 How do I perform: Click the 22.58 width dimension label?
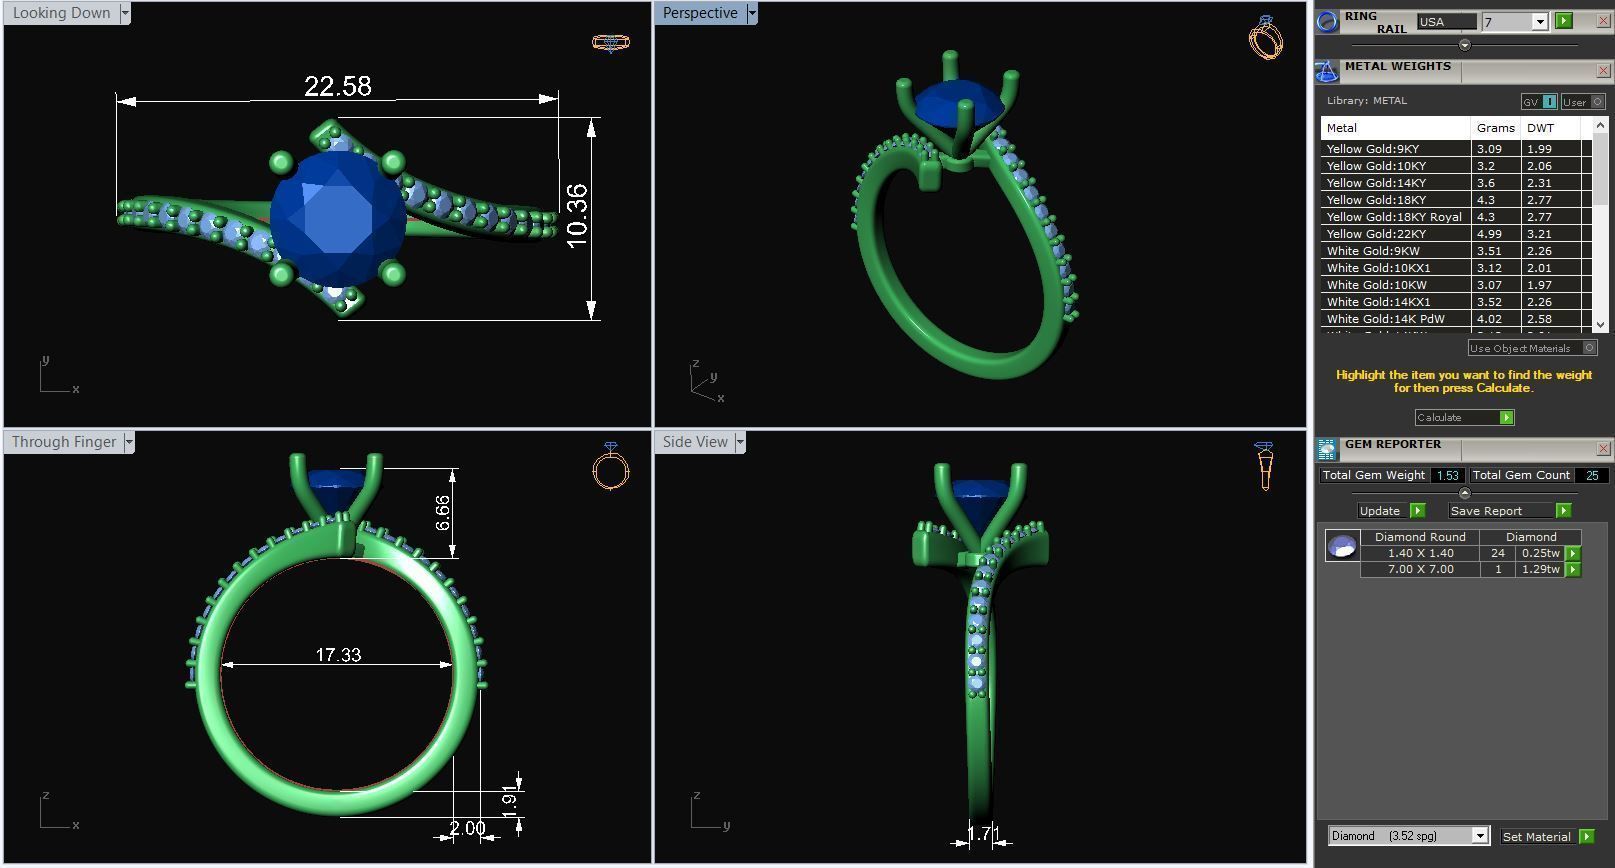pos(338,86)
